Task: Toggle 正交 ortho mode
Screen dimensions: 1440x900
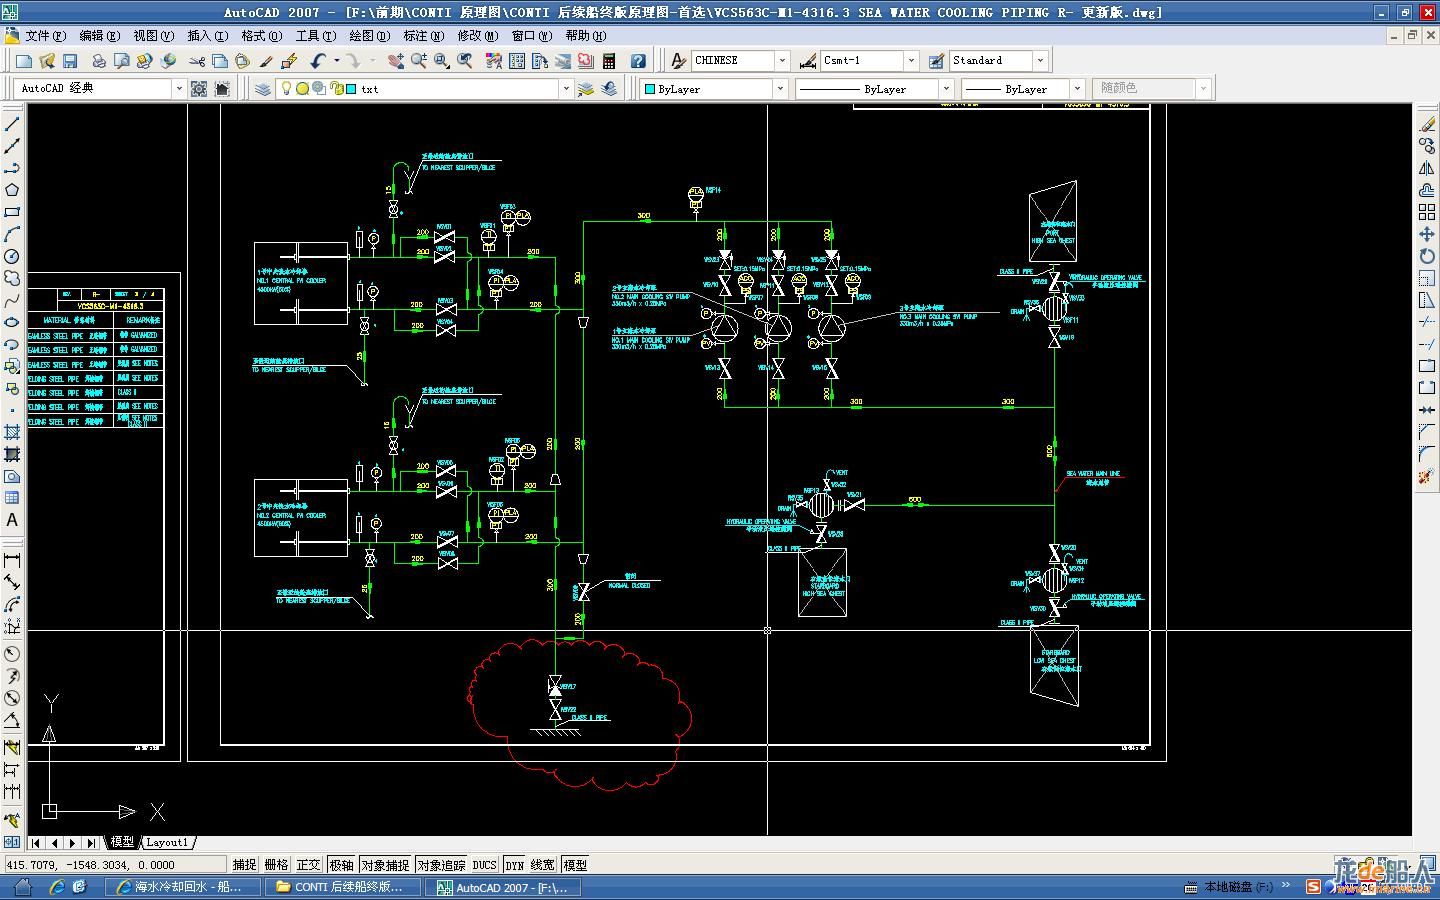Action: click(309, 865)
